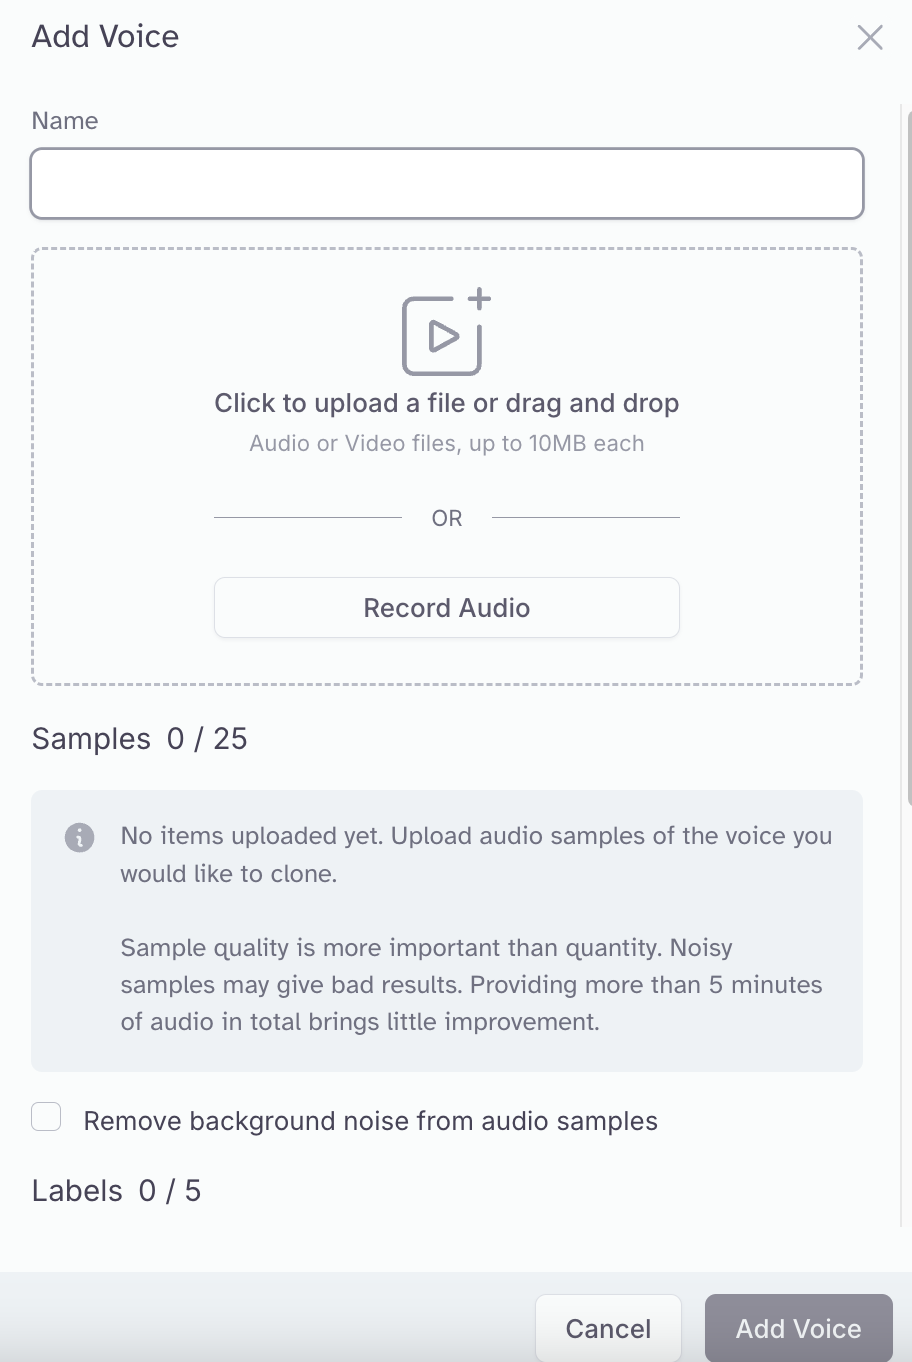Cancel the Add Voice dialog
The image size is (912, 1362).
[x=608, y=1328]
